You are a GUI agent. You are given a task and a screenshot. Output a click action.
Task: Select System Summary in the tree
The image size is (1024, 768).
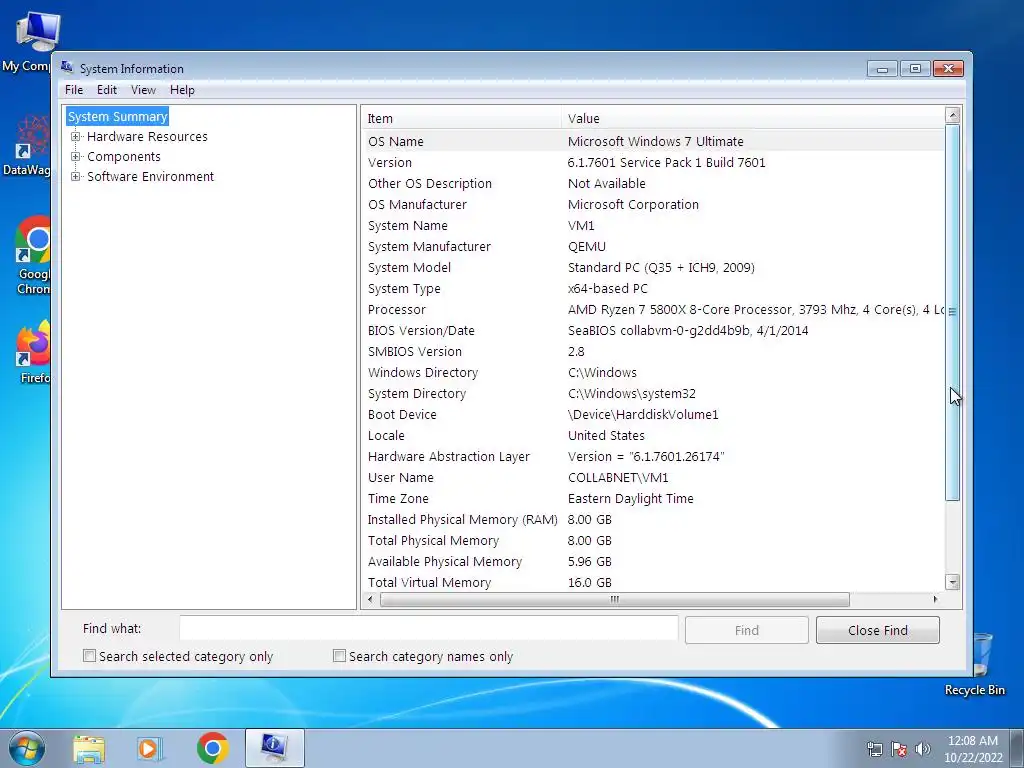tap(118, 116)
